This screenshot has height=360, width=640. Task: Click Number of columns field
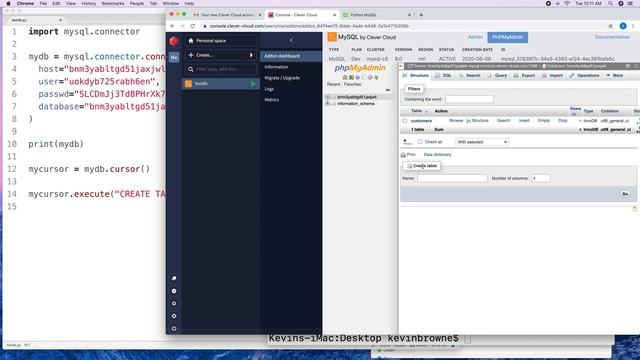[540, 178]
